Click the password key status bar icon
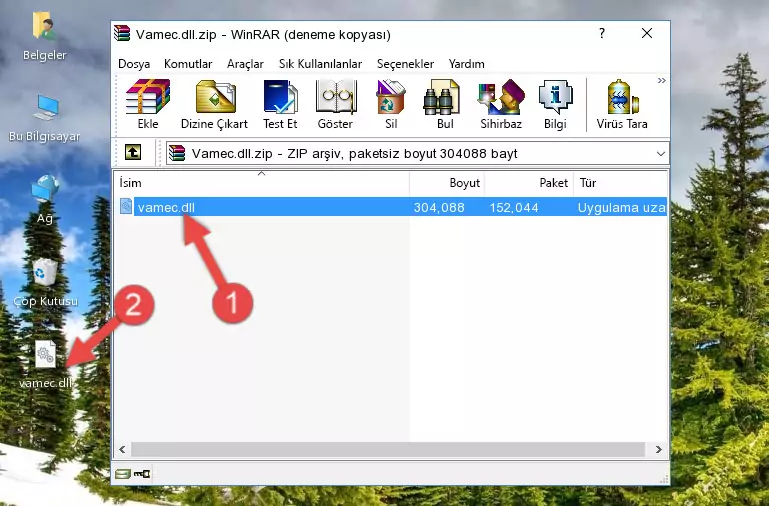 (x=142, y=474)
